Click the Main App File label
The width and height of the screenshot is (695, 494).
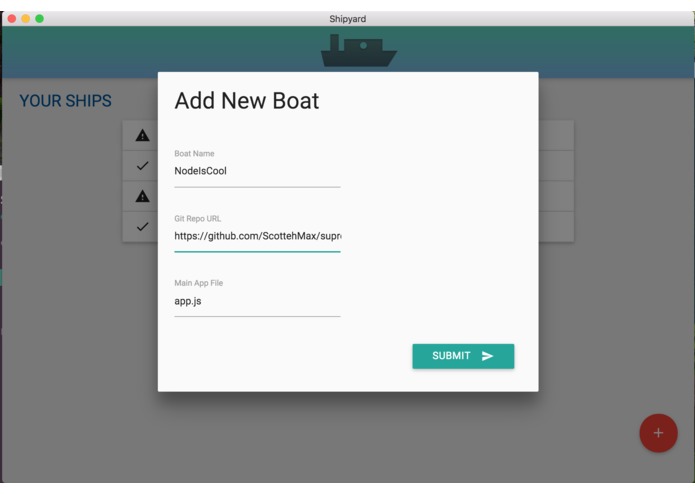[199, 283]
